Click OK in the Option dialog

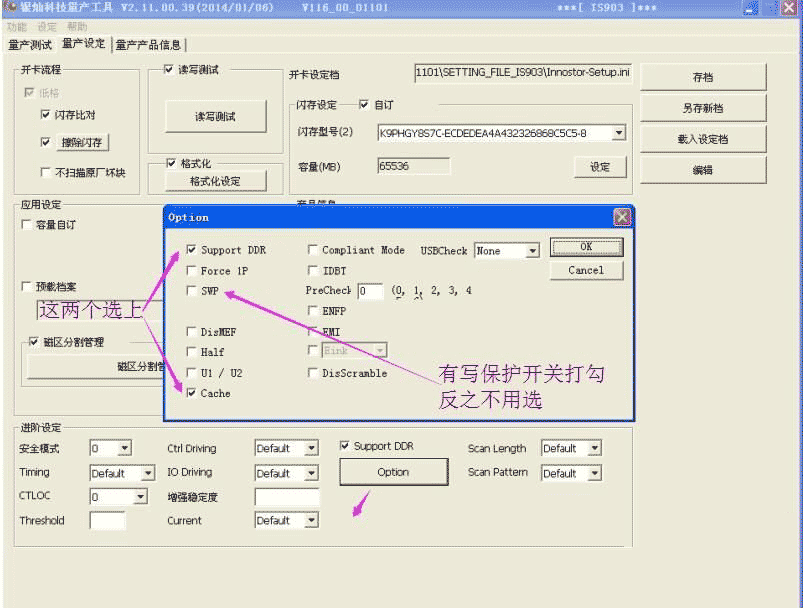(586, 247)
